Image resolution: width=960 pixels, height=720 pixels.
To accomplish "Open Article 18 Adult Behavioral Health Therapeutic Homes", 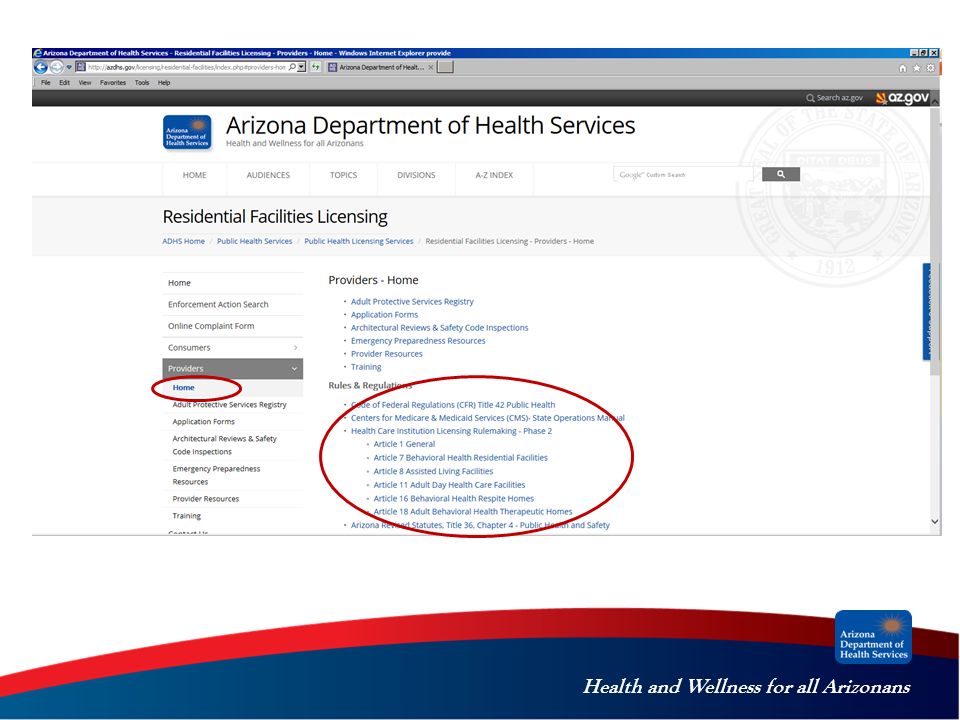I will [473, 512].
